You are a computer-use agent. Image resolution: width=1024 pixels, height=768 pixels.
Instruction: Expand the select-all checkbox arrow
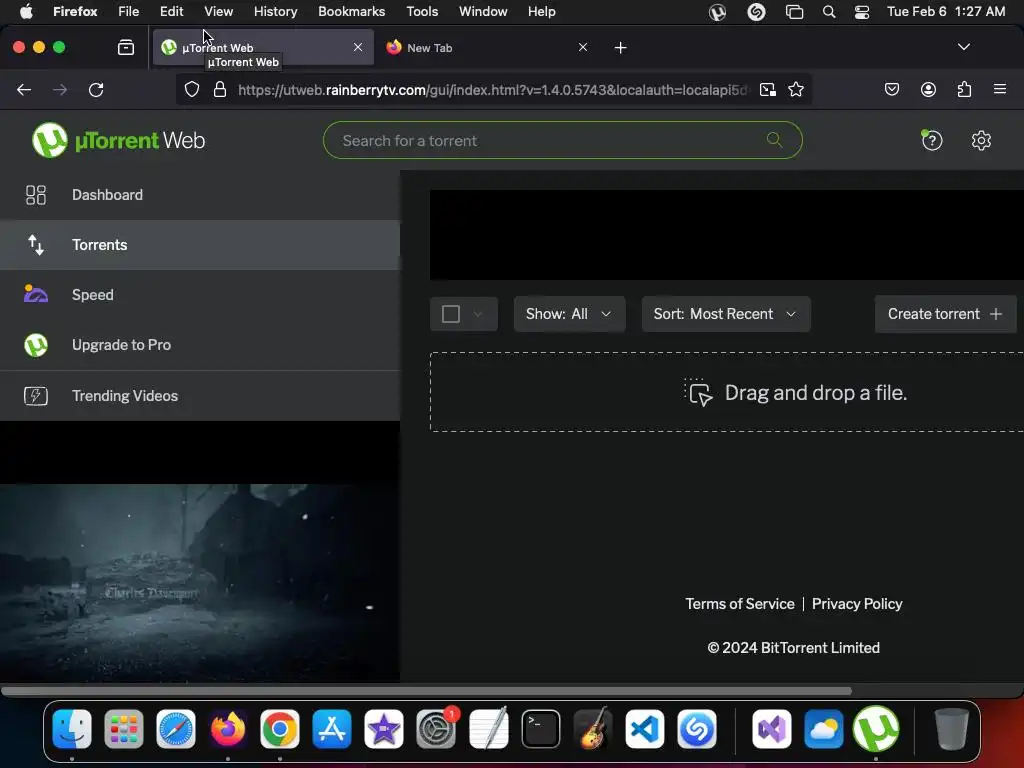478,314
